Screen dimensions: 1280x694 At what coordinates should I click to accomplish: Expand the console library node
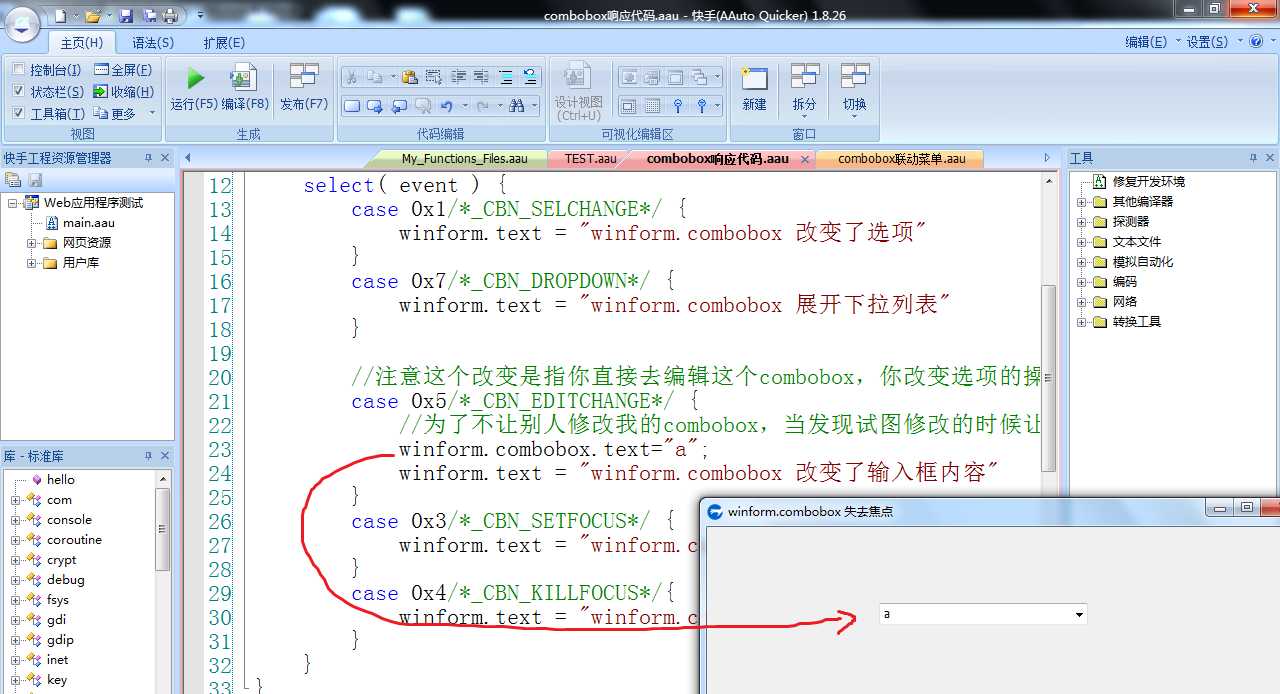pyautogui.click(x=16, y=520)
